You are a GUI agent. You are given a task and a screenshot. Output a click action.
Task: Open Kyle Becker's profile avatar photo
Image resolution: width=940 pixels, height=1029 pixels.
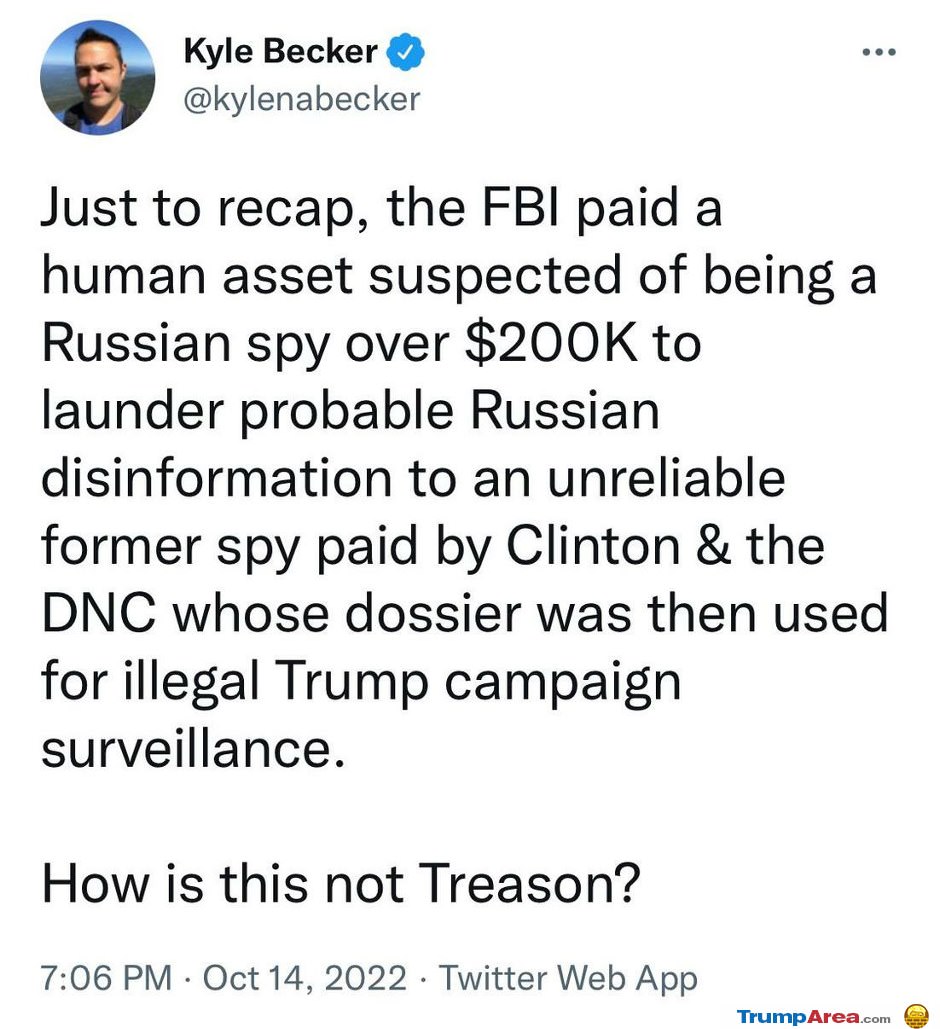(97, 77)
